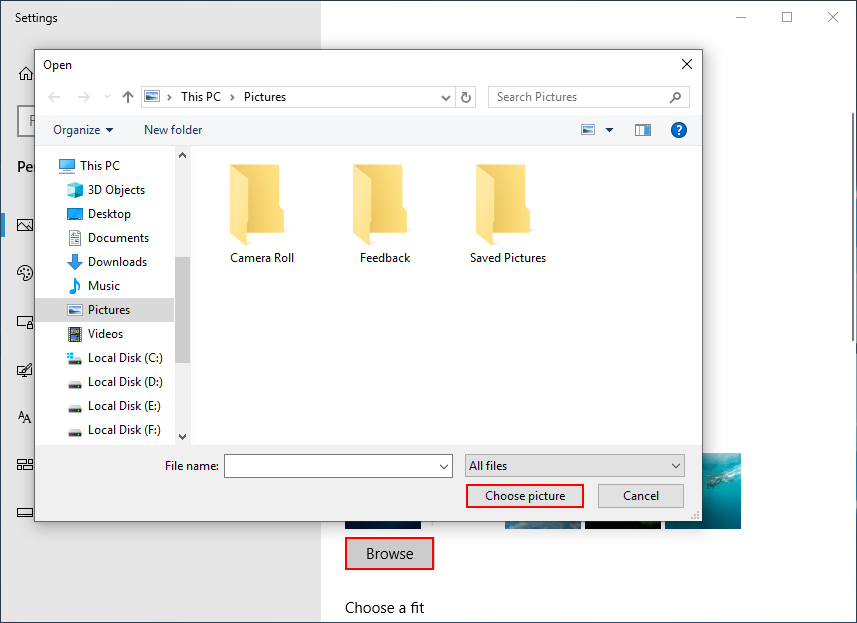Select Music in the sidebar
The image size is (857, 623).
tap(93, 286)
